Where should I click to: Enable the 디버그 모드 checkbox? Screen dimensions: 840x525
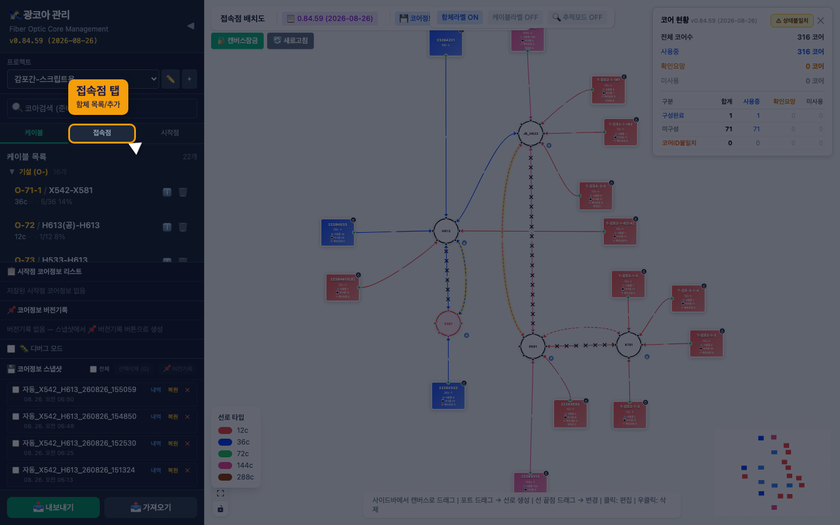pyautogui.click(x=11, y=349)
